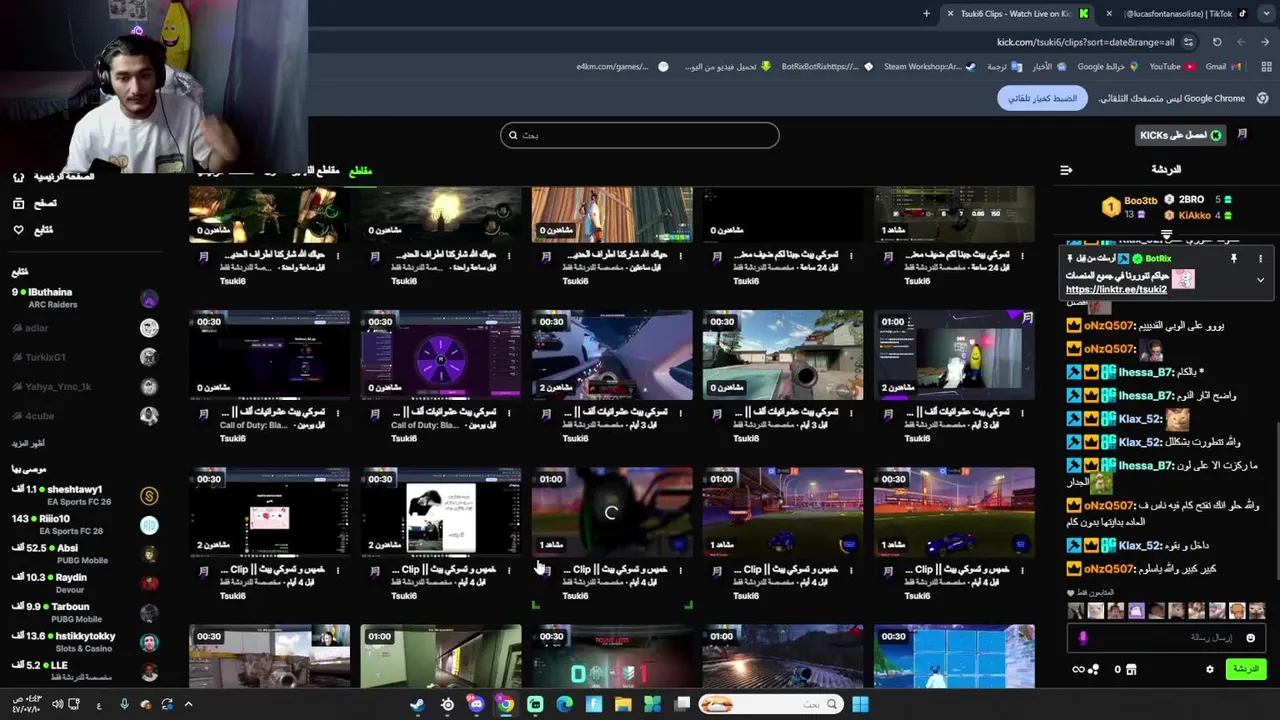Switch to the Kick Tsuki6 Clips tab

coord(1016,14)
